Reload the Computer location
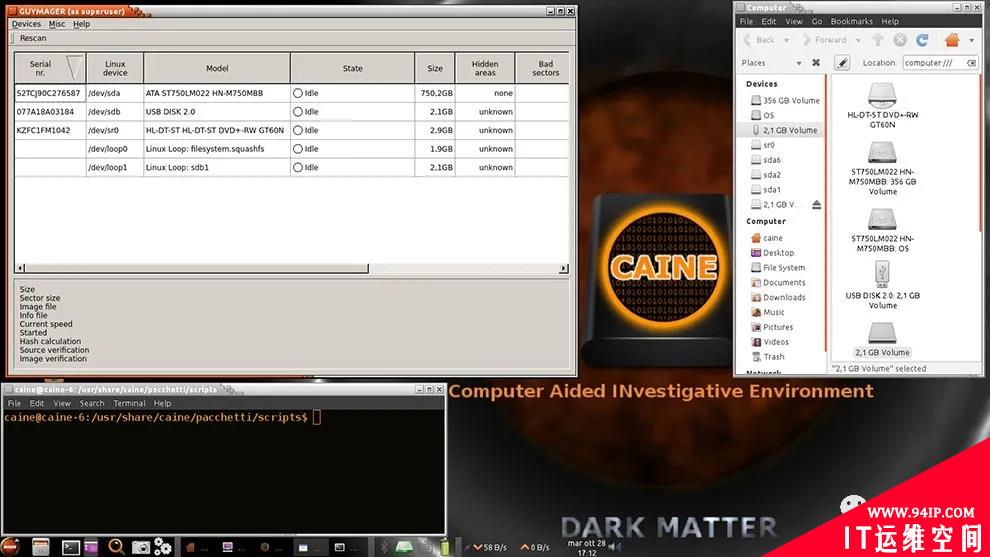 click(922, 40)
